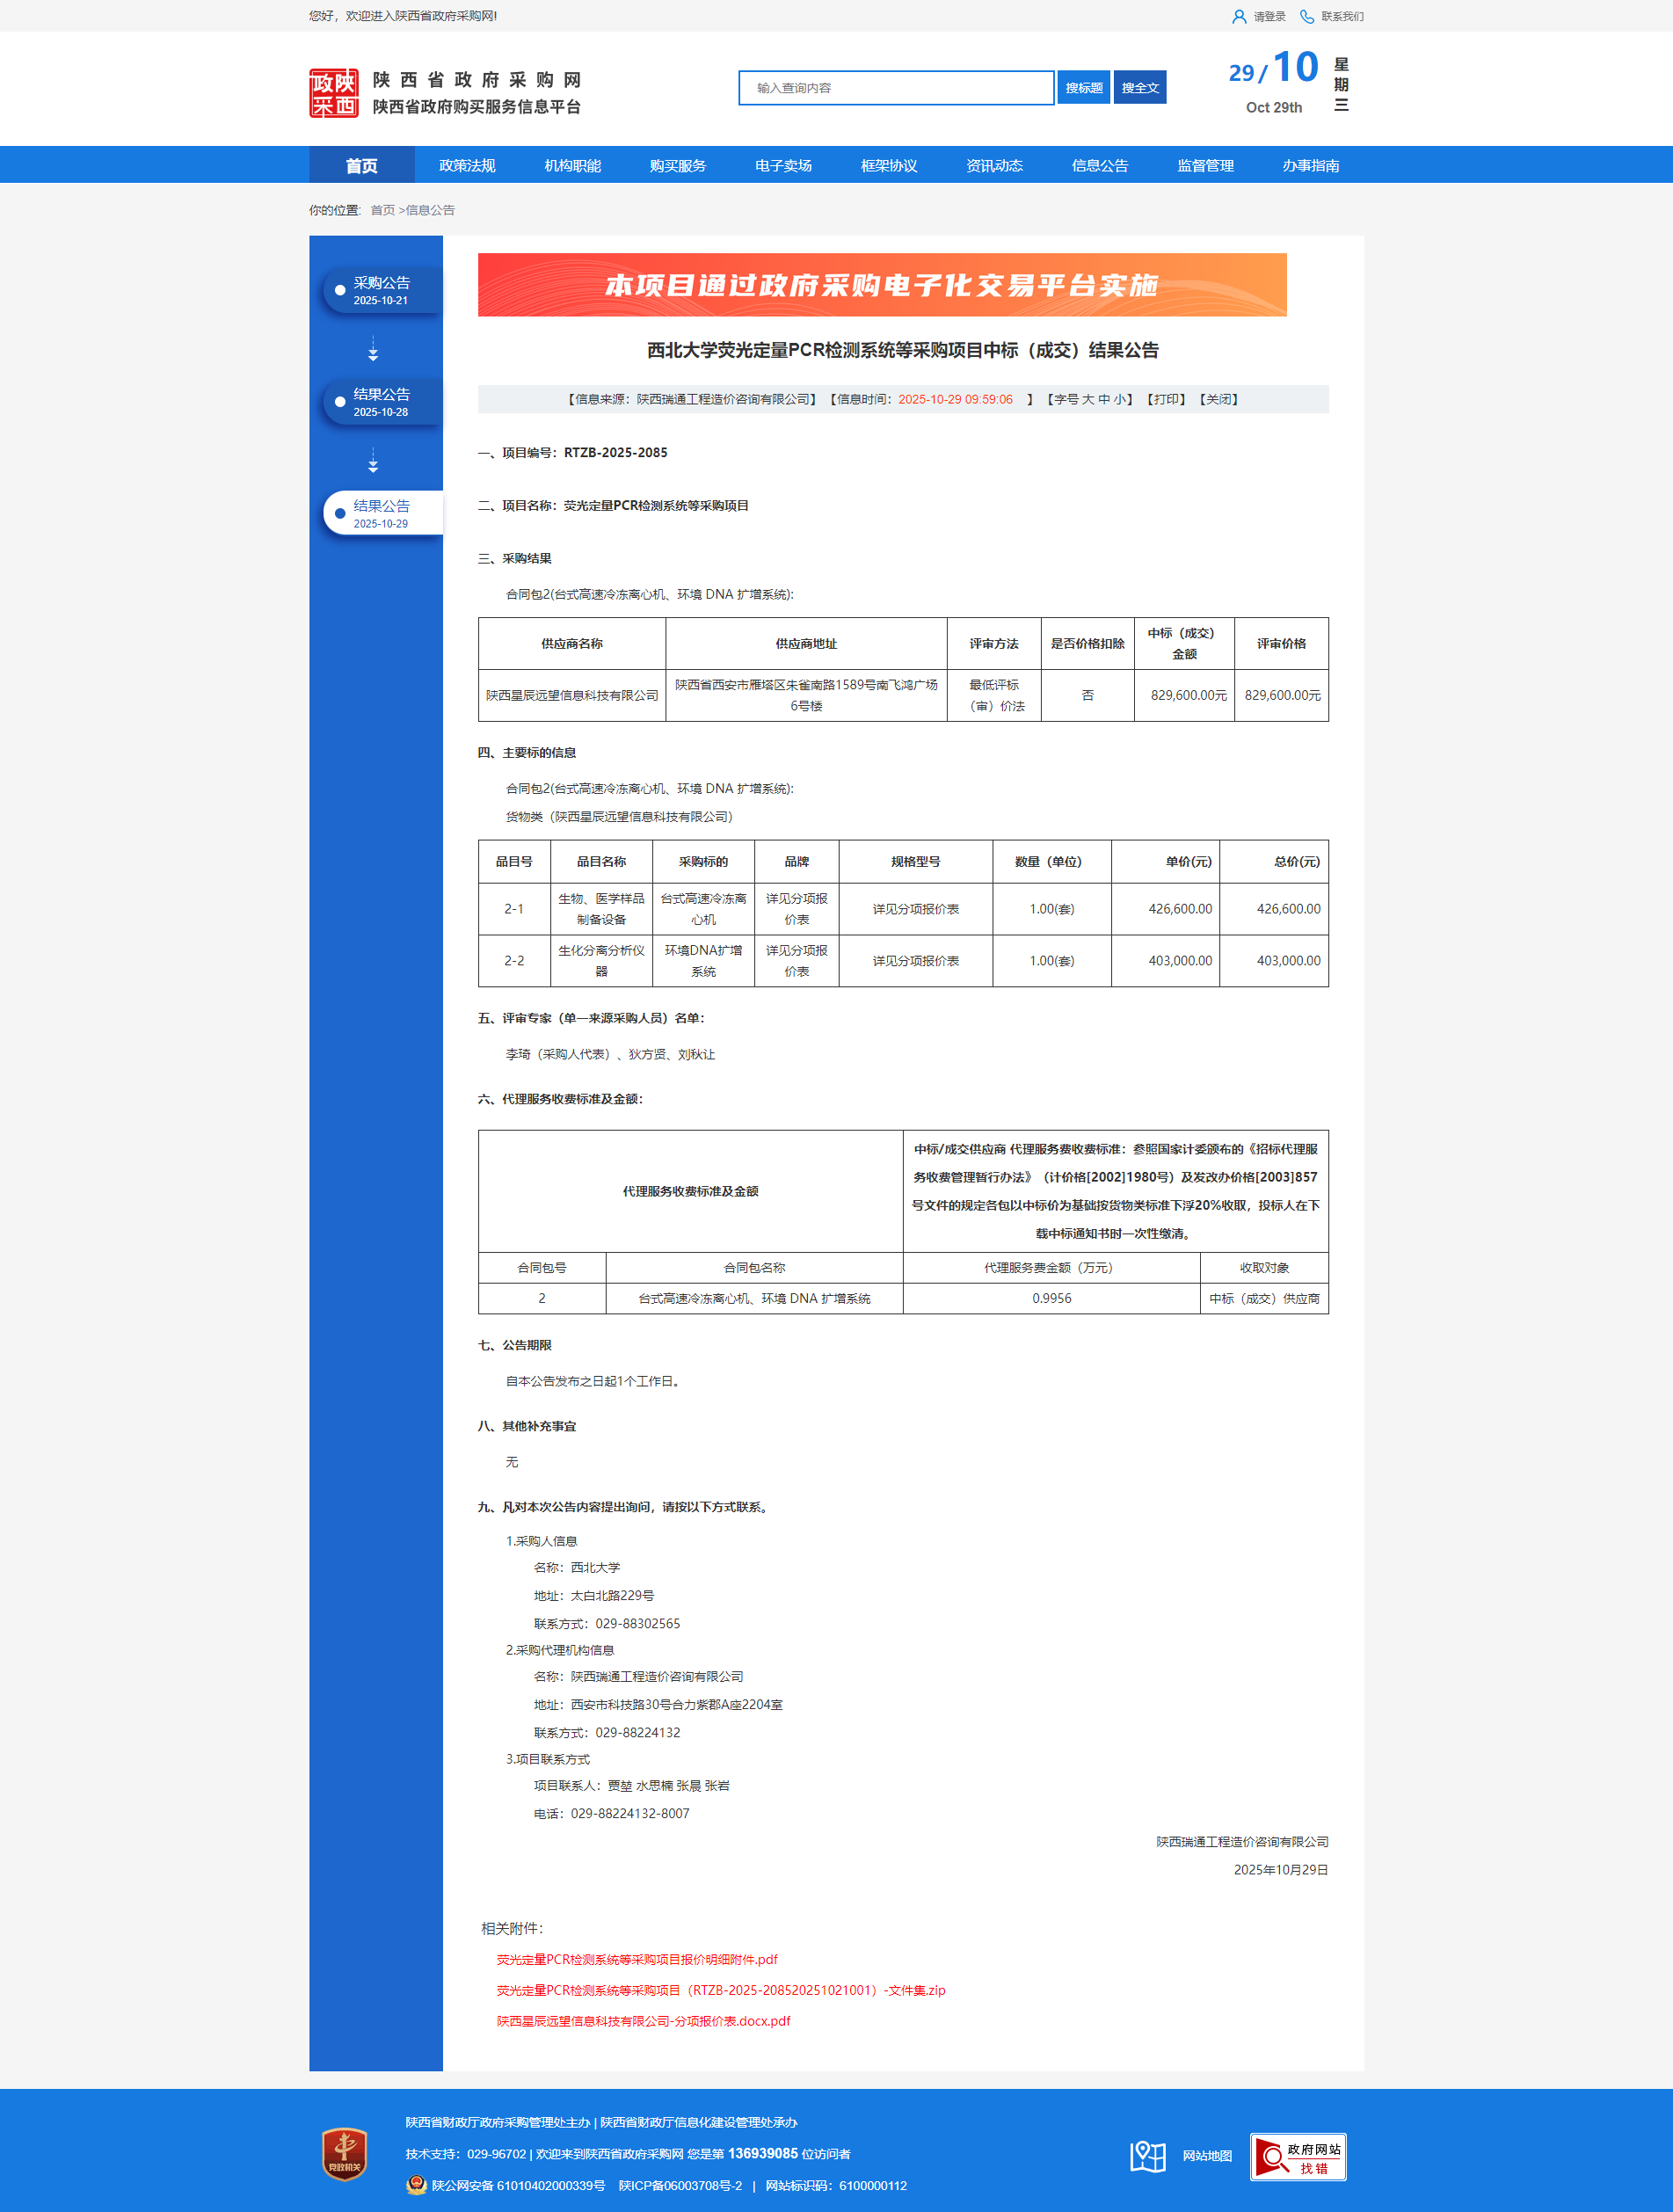The image size is (1673, 2212).
Task: Open the site map icon in footer
Action: point(1147,2156)
